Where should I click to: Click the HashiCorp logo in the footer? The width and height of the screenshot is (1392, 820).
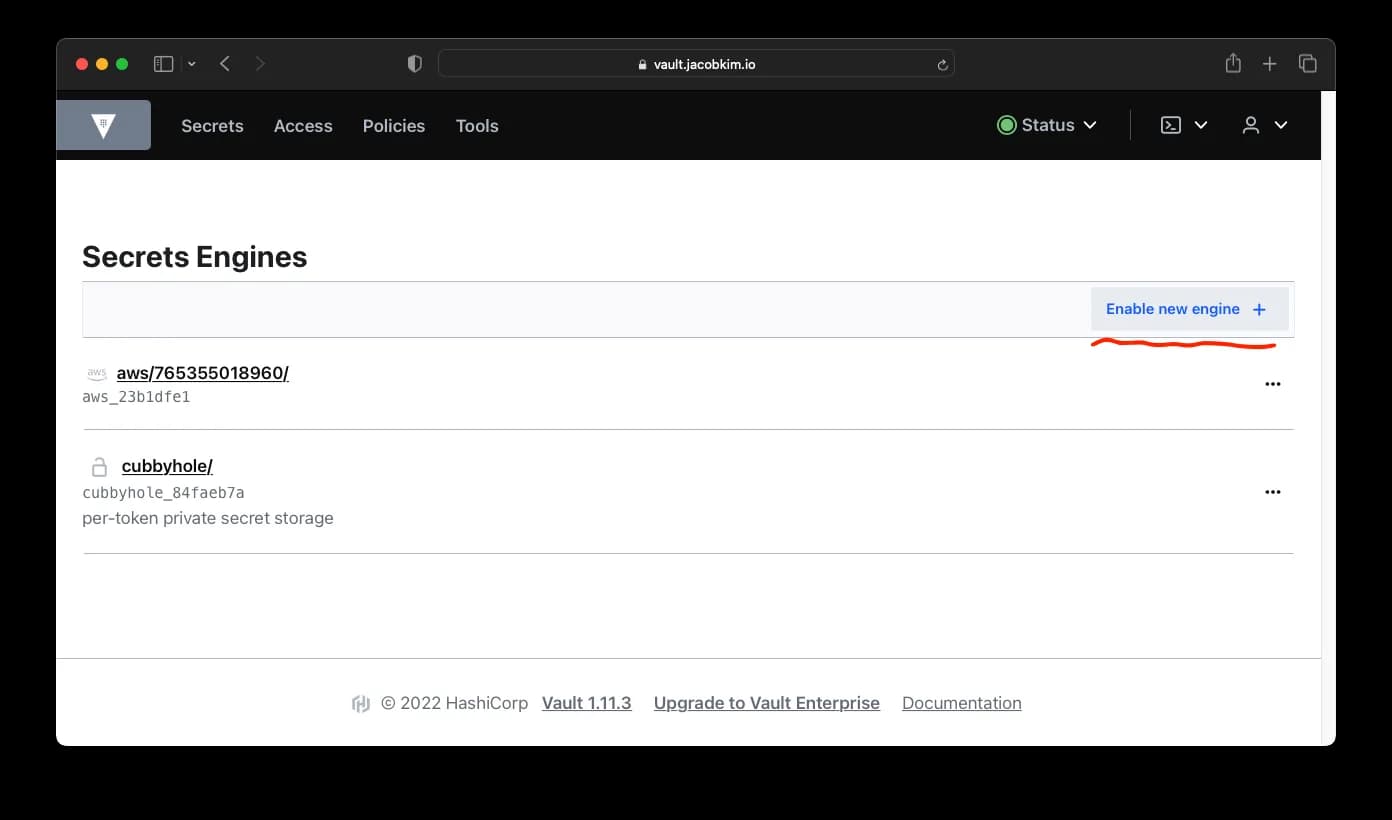tap(360, 703)
